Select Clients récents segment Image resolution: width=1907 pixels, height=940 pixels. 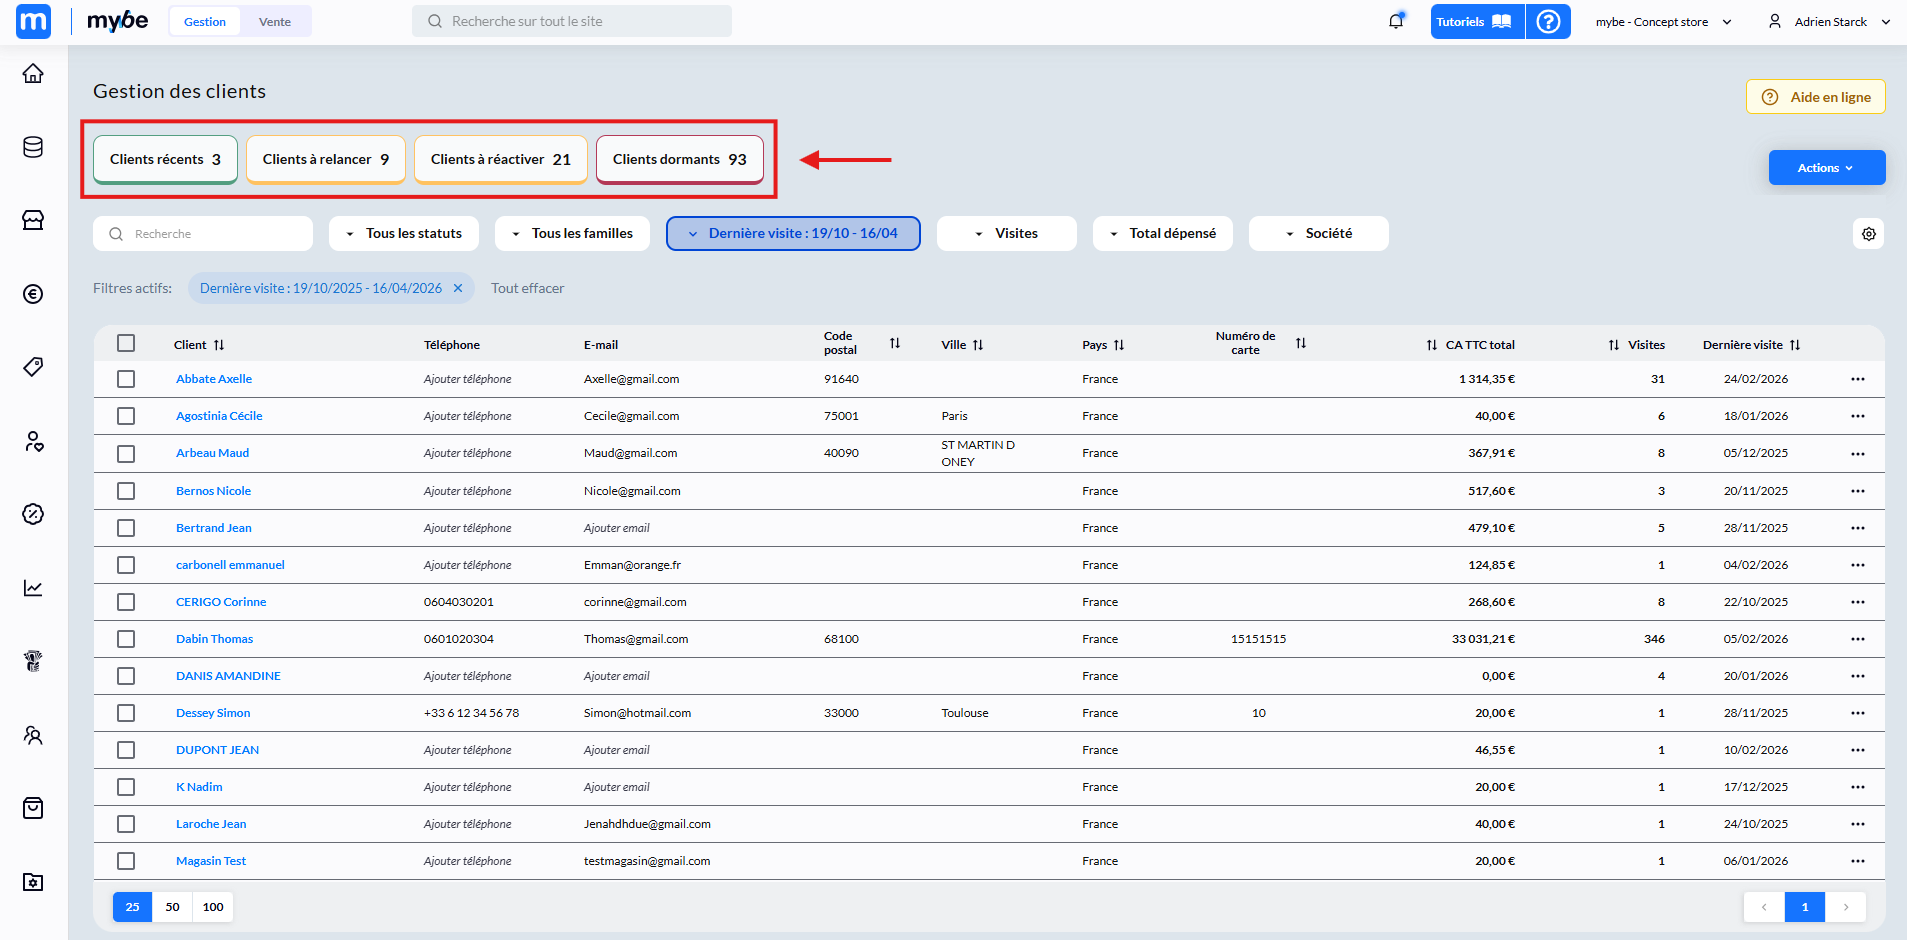[x=165, y=159]
